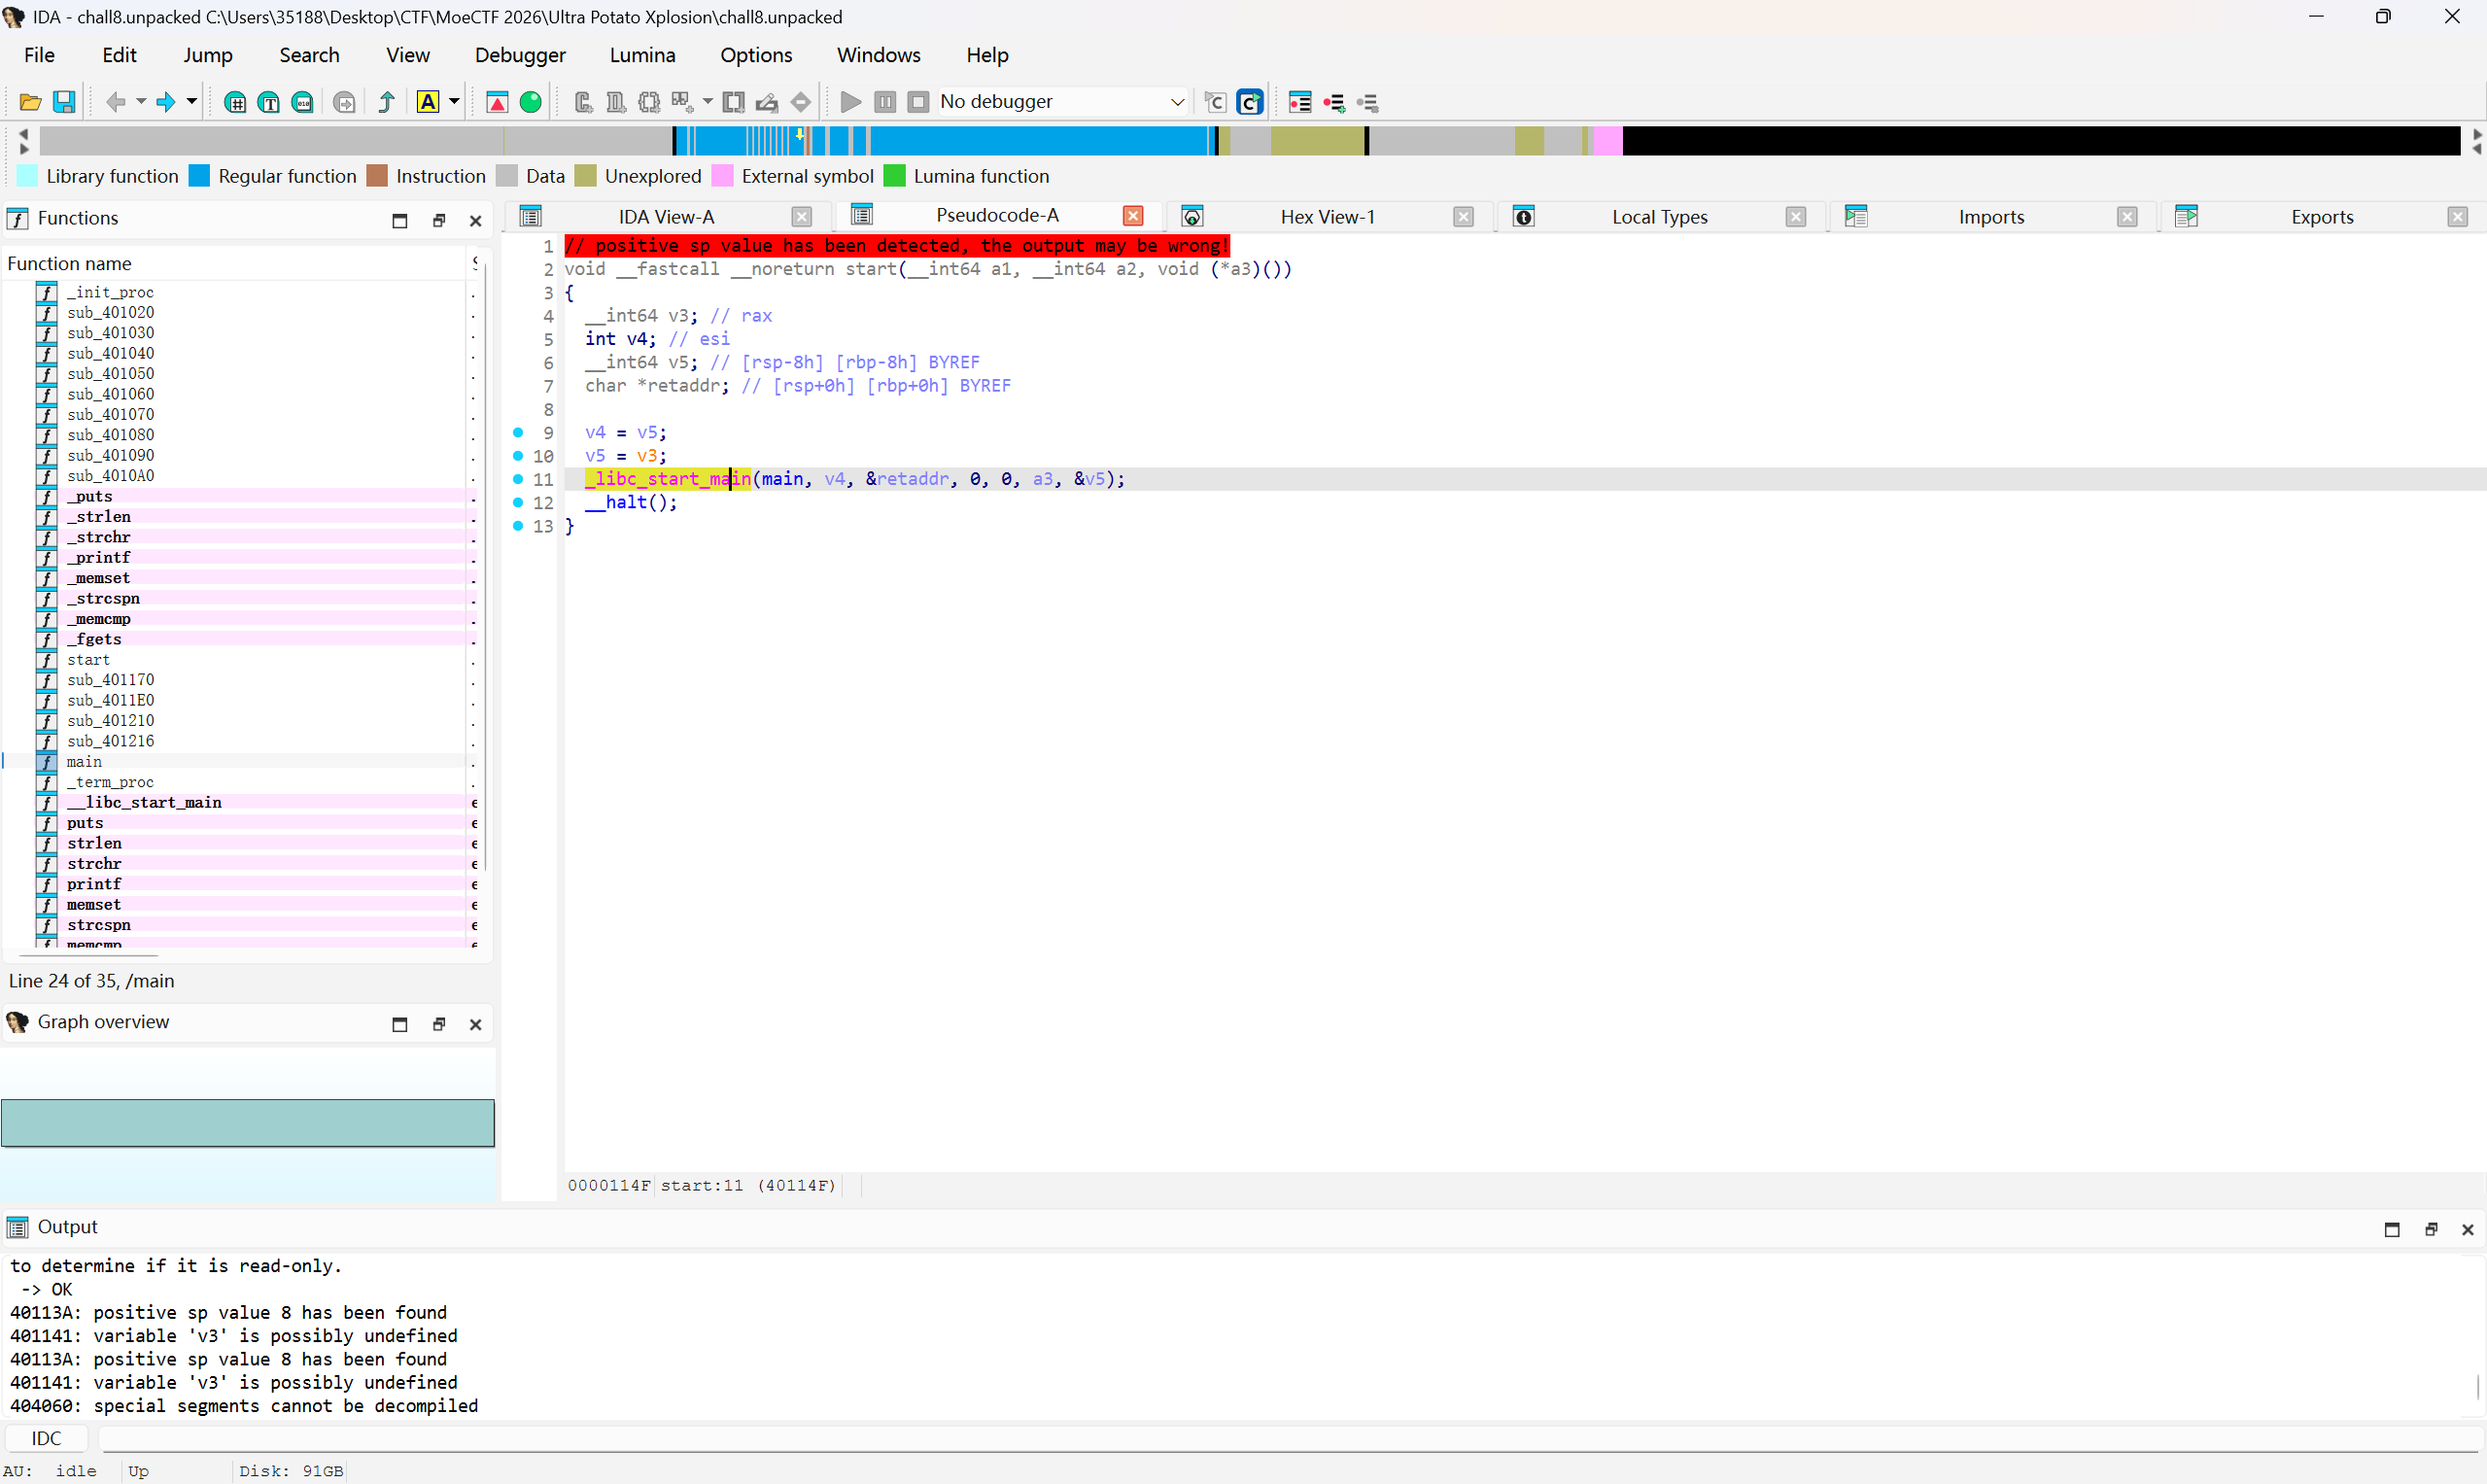This screenshot has width=2487, height=1484.
Task: Close the Graph overview panel
Action: 476,1024
